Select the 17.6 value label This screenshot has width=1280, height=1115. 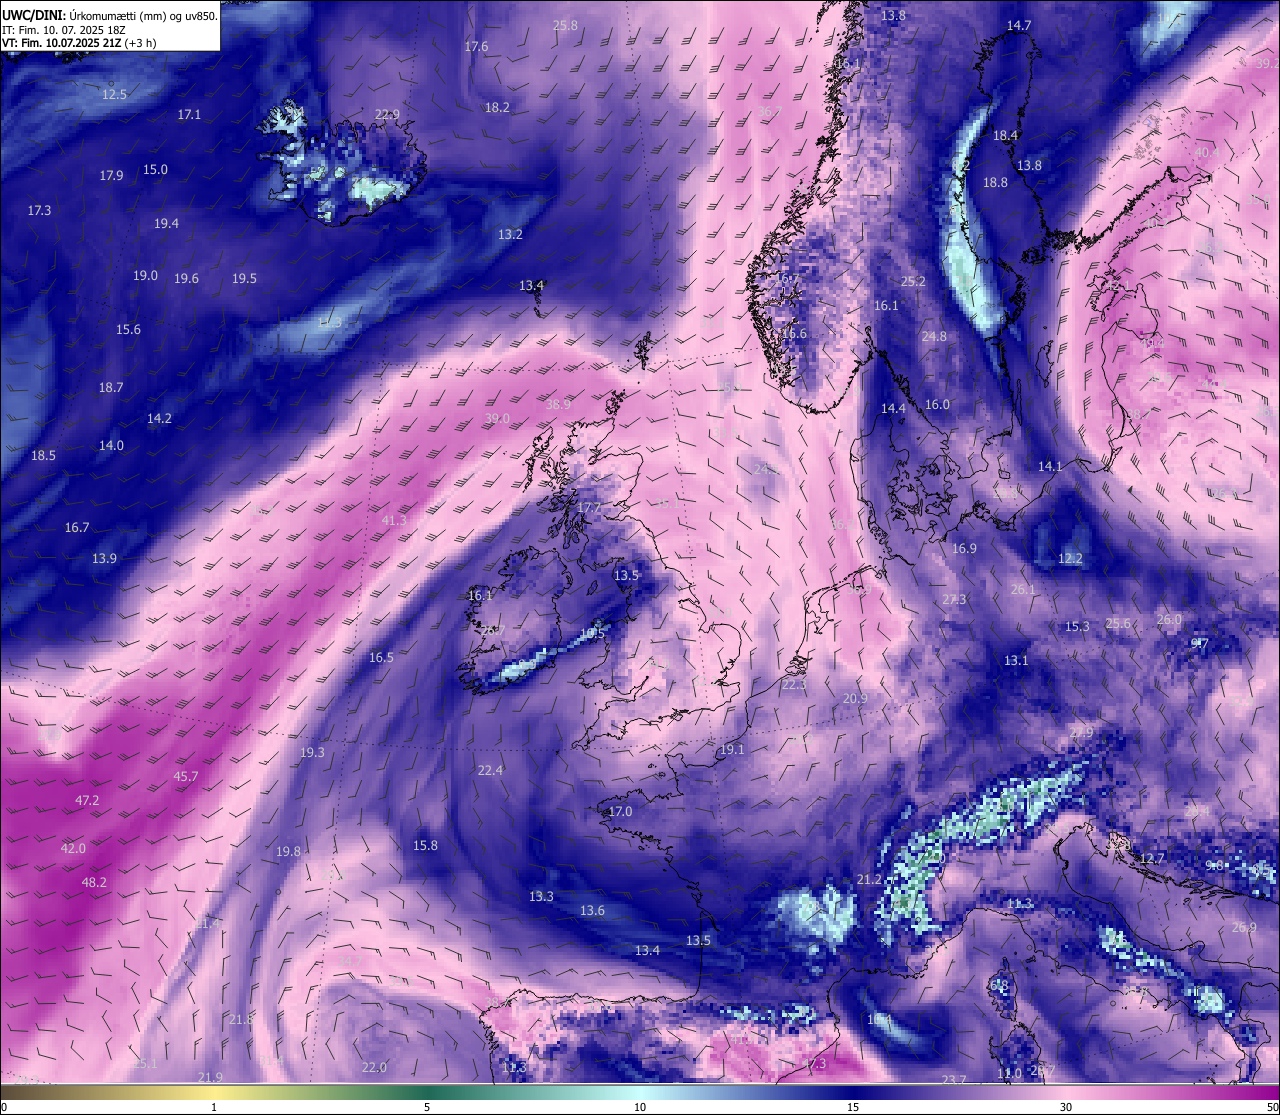click(x=476, y=46)
